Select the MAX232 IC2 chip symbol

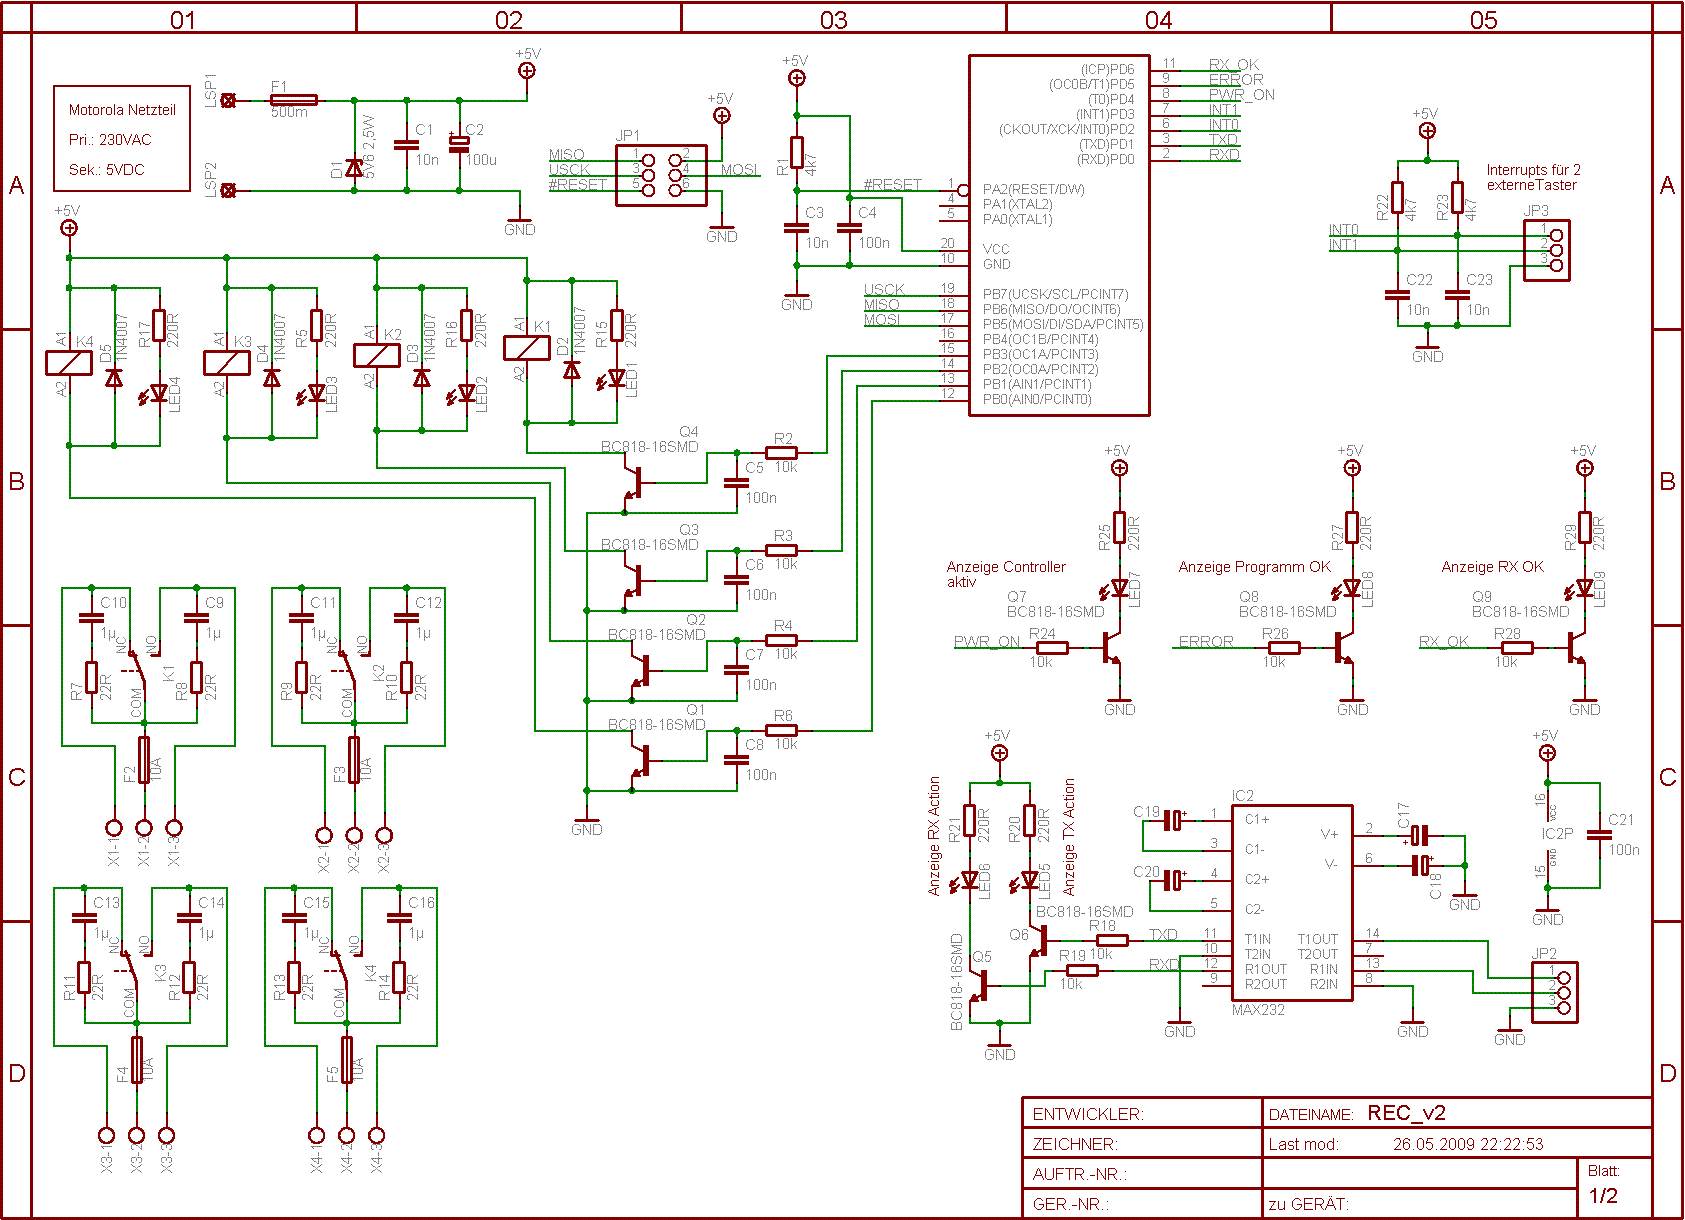click(1292, 902)
